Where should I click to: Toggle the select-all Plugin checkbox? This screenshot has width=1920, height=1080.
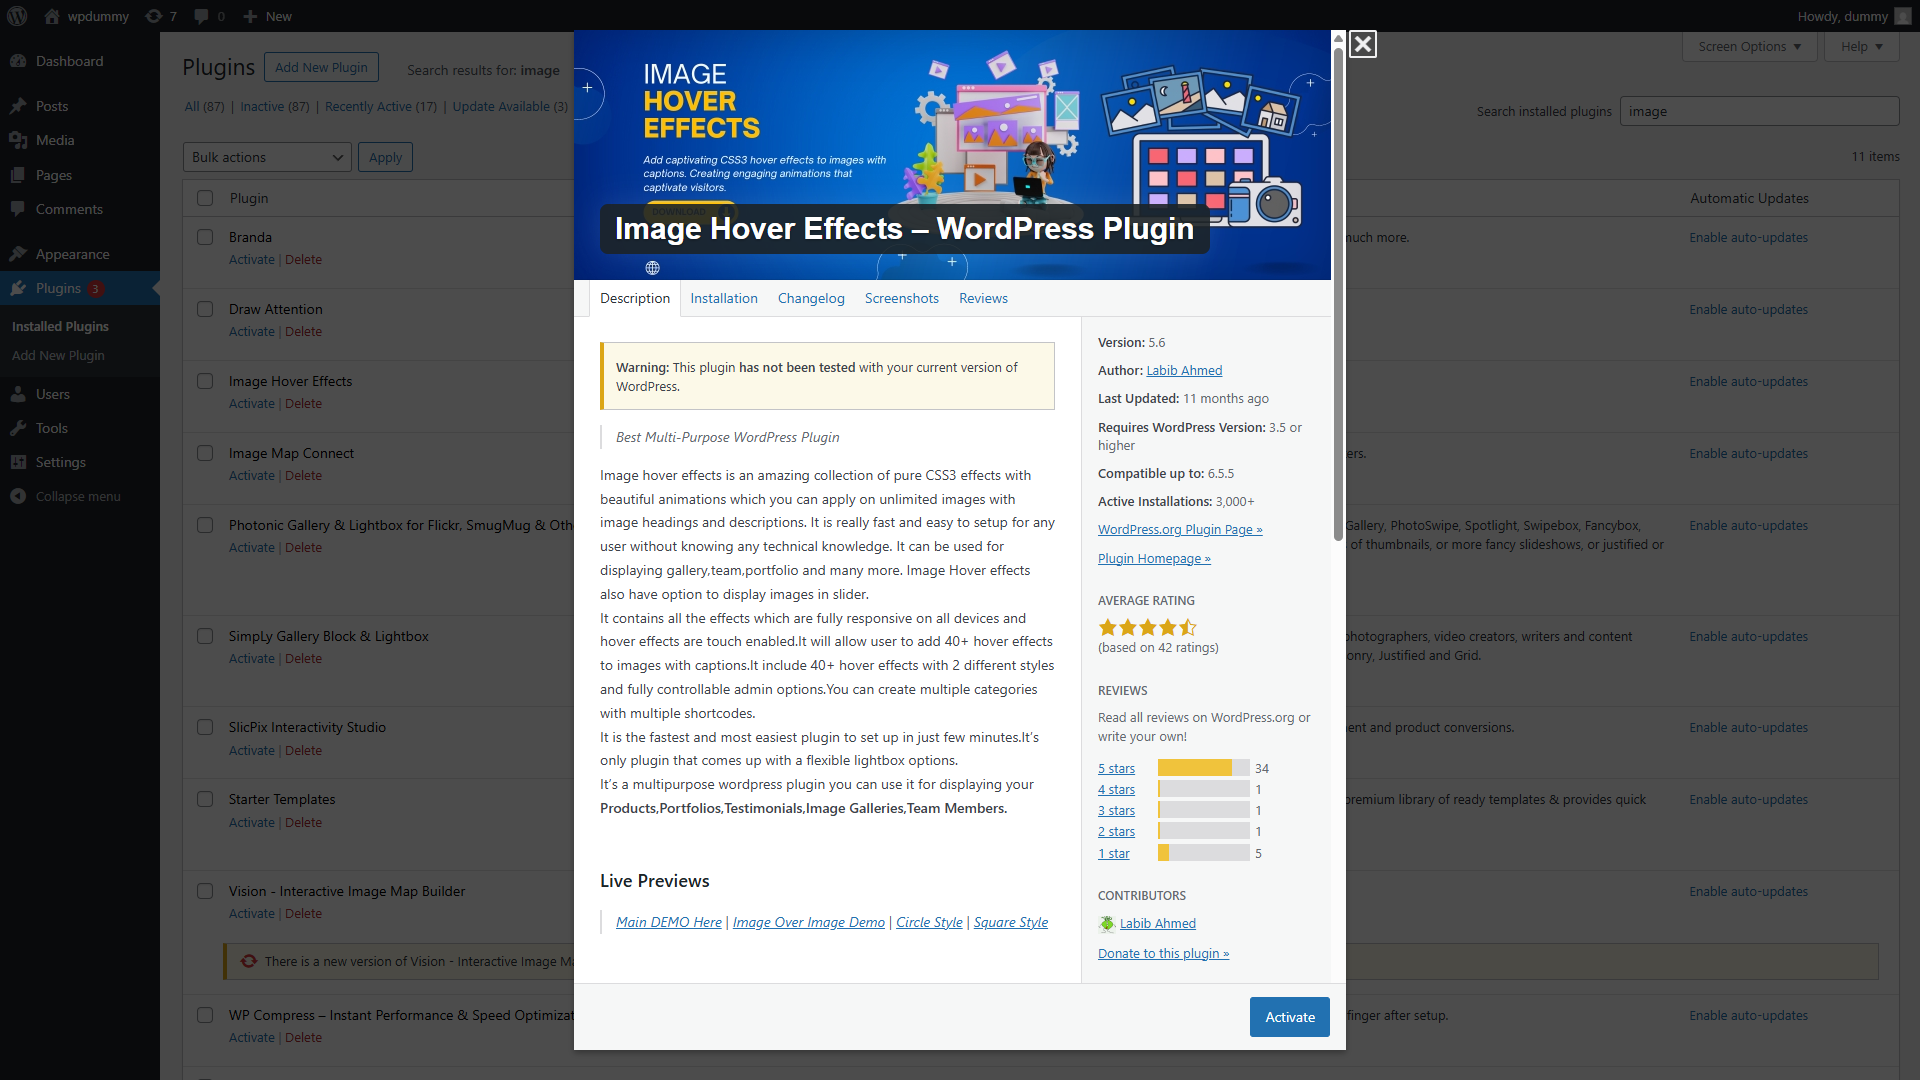[x=205, y=198]
